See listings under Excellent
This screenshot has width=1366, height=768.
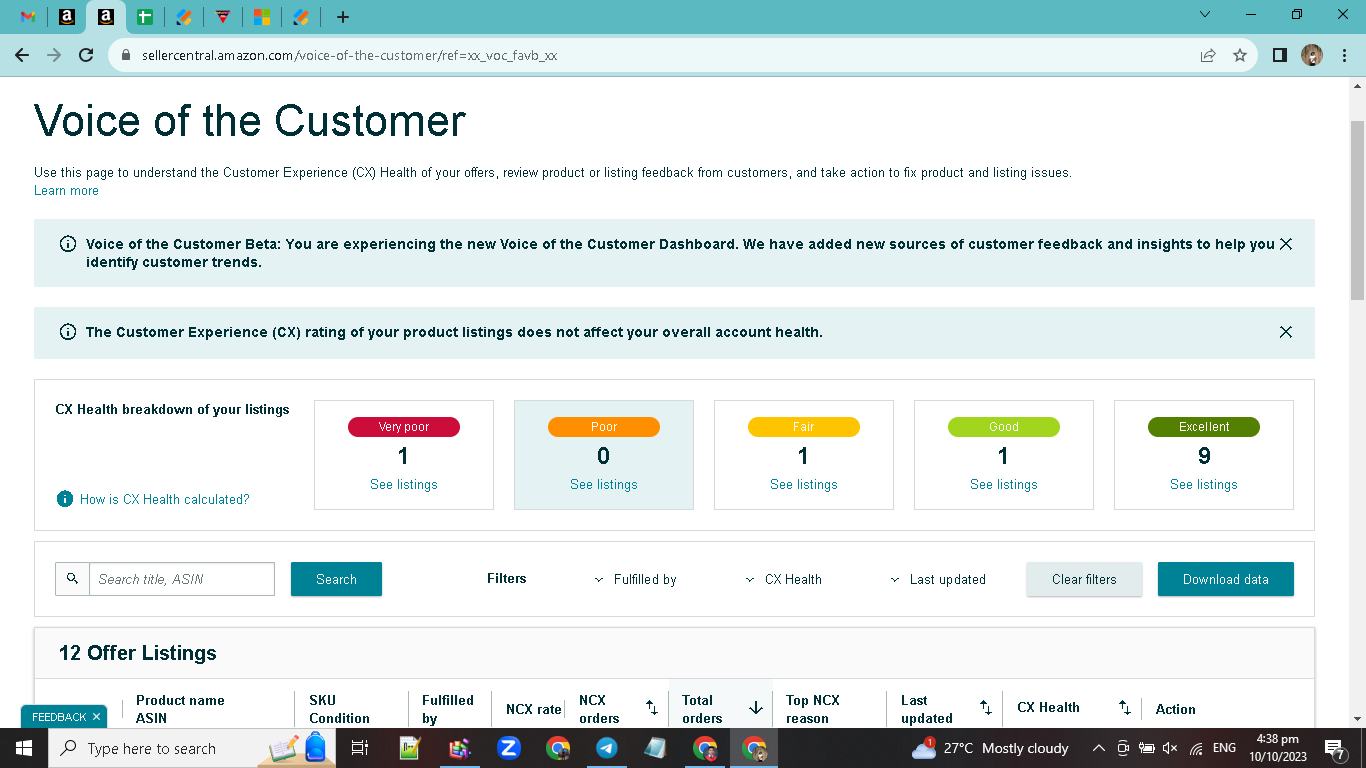tap(1204, 484)
